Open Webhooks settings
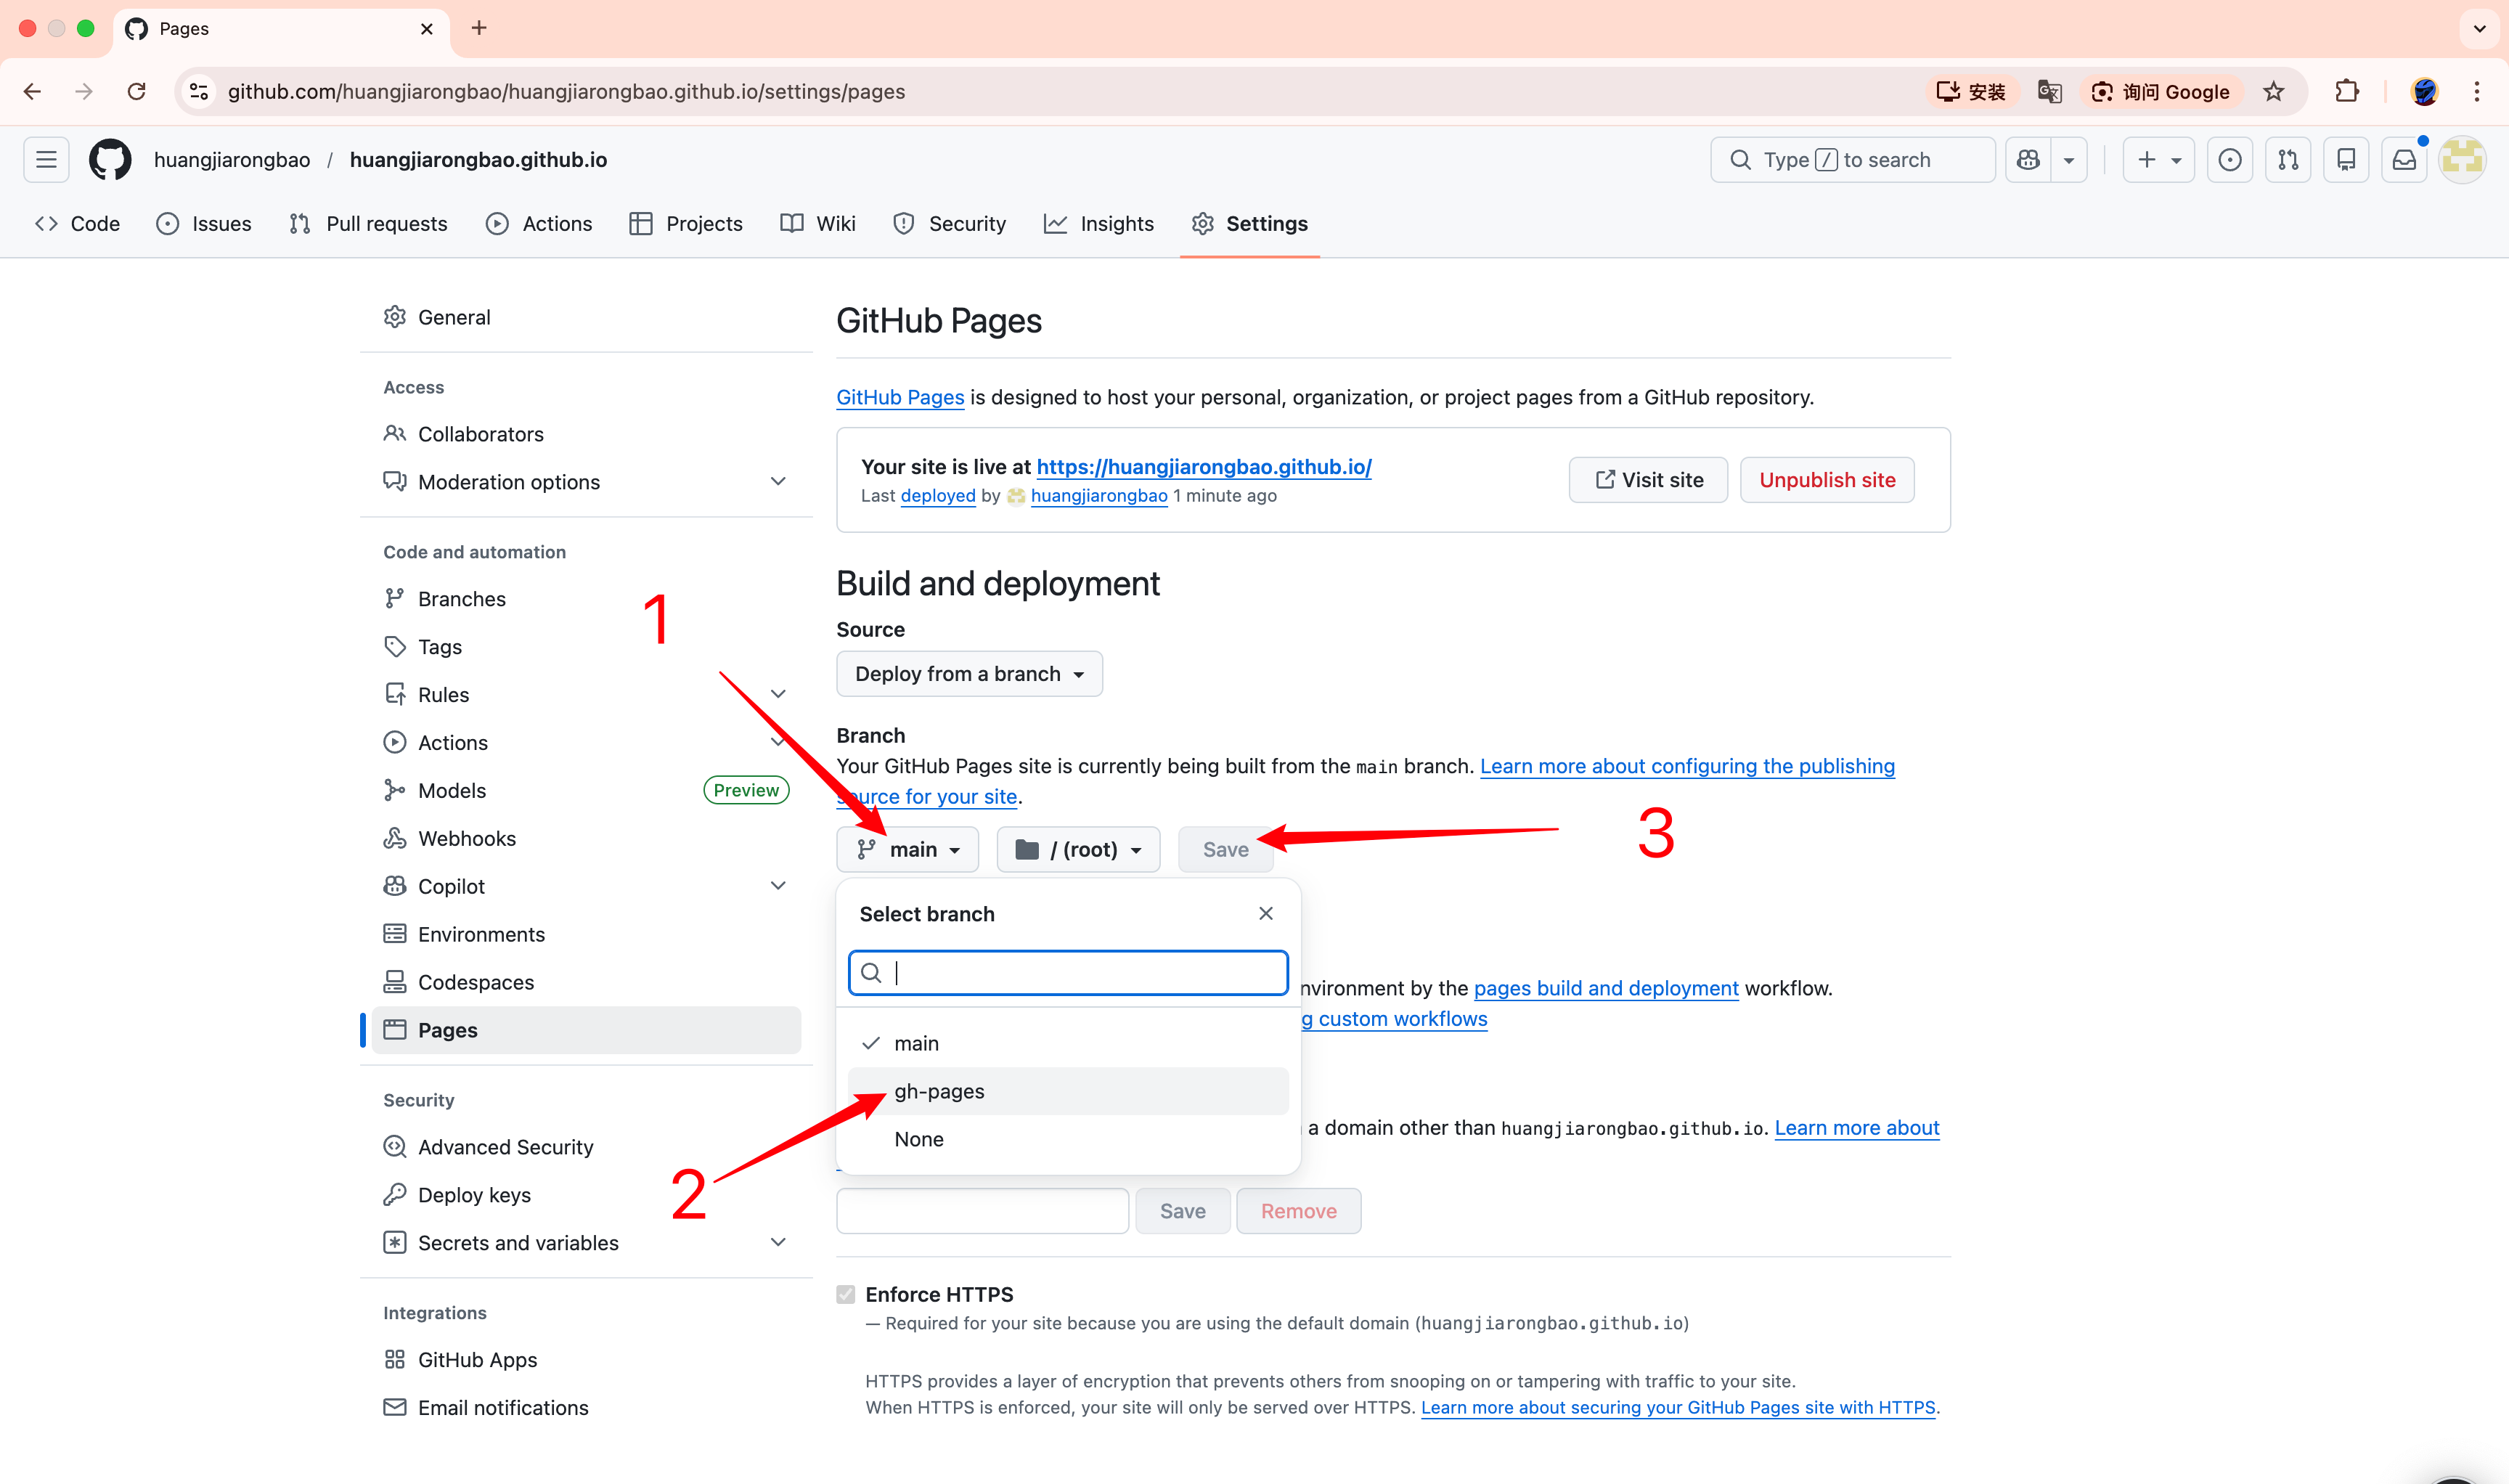 (x=587, y=838)
